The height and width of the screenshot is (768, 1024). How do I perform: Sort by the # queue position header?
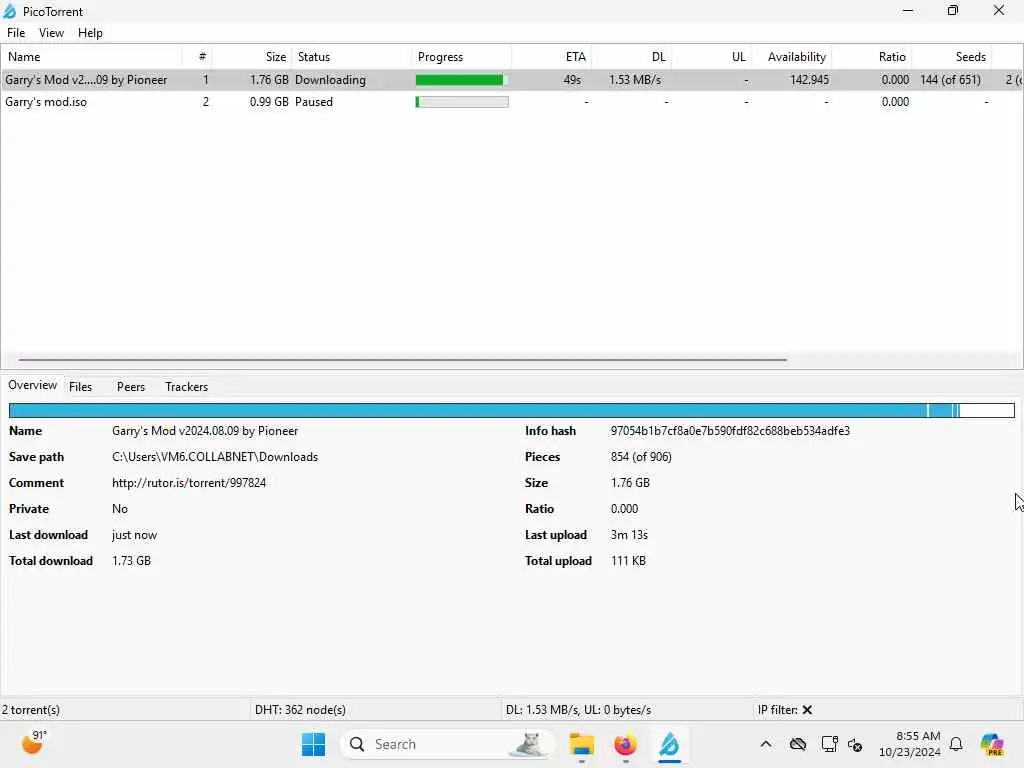click(197, 57)
